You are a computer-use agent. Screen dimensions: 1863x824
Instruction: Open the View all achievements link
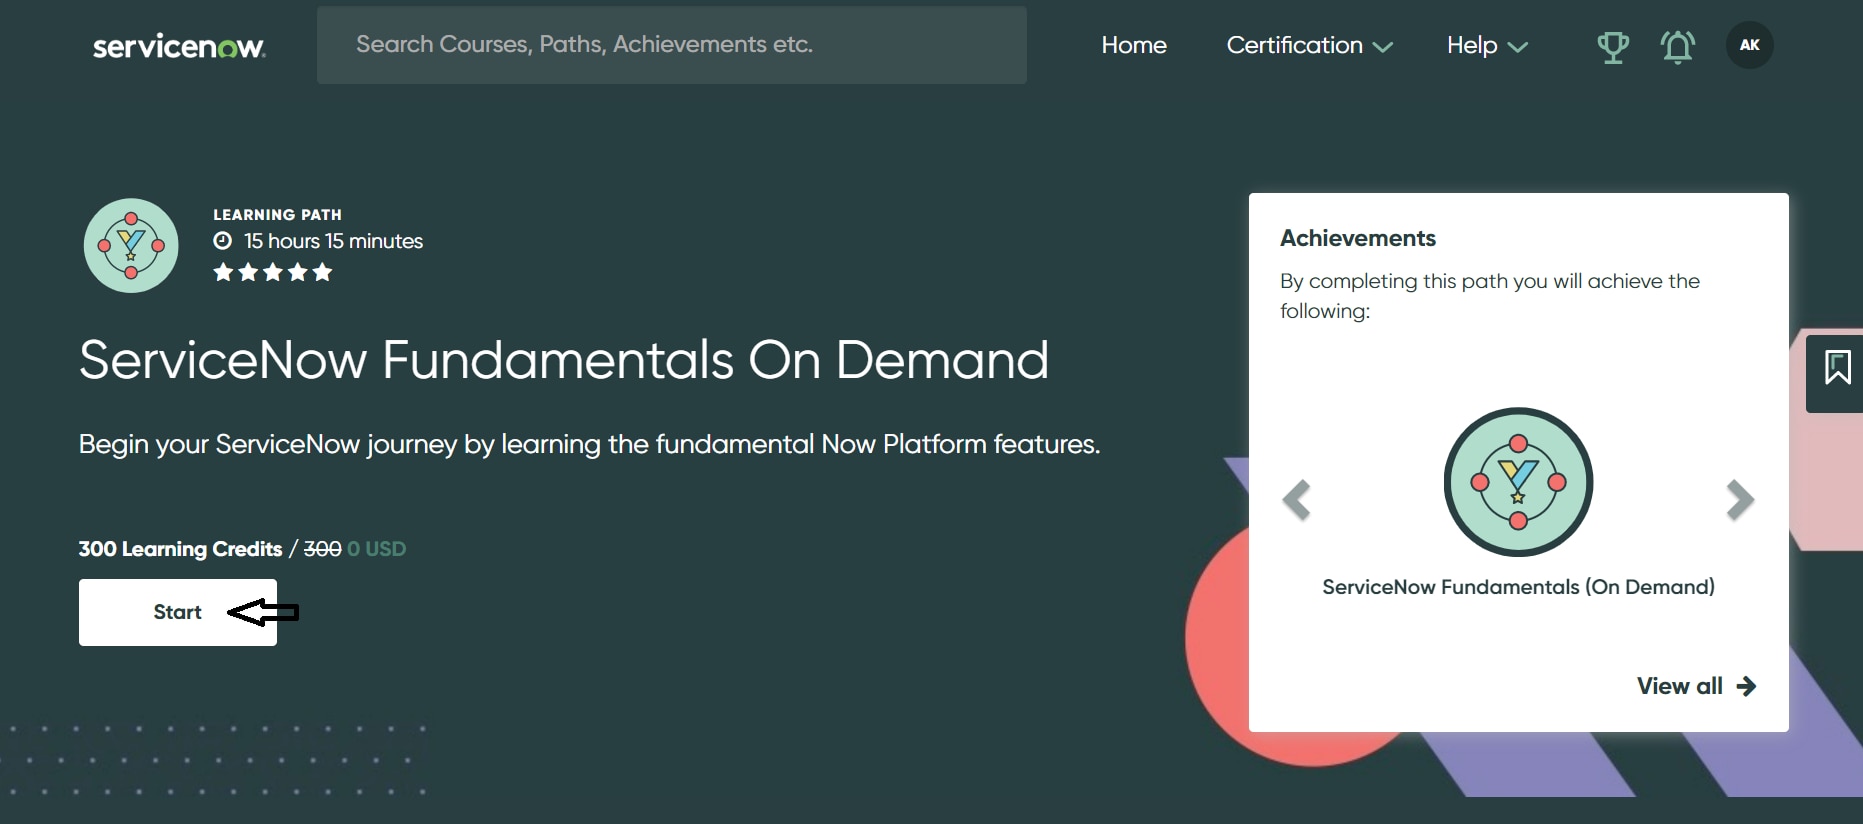pyautogui.click(x=1695, y=686)
